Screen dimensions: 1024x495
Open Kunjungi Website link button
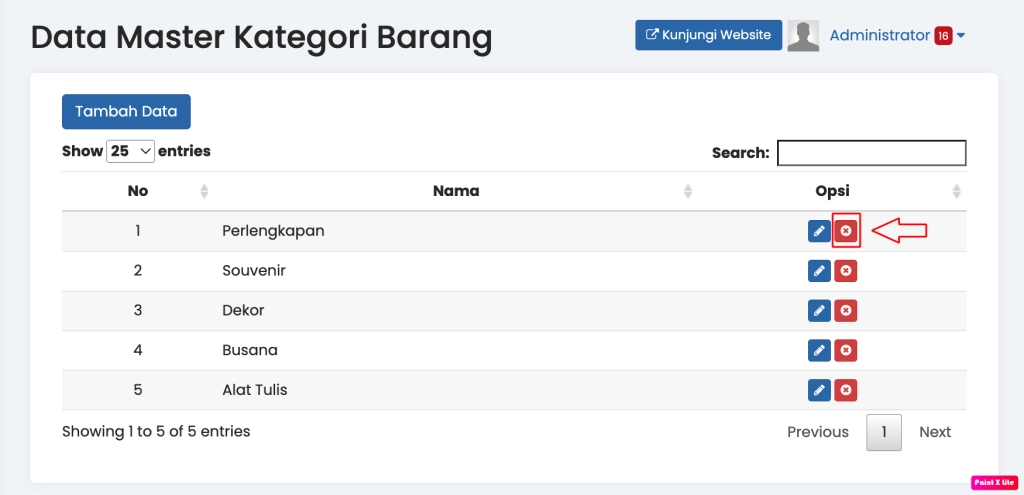coord(708,35)
